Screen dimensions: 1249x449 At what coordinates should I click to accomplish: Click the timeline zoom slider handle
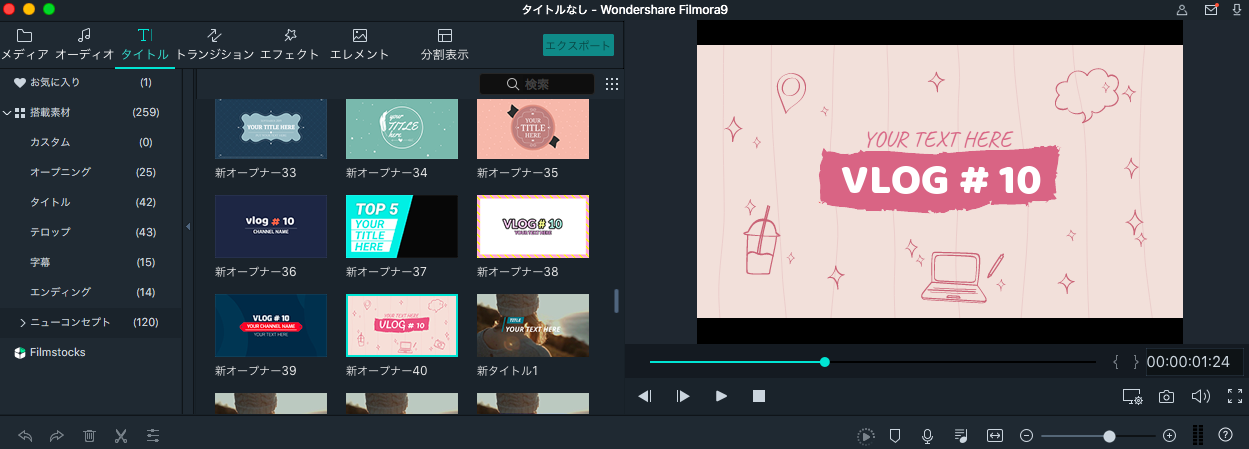tap(1109, 436)
